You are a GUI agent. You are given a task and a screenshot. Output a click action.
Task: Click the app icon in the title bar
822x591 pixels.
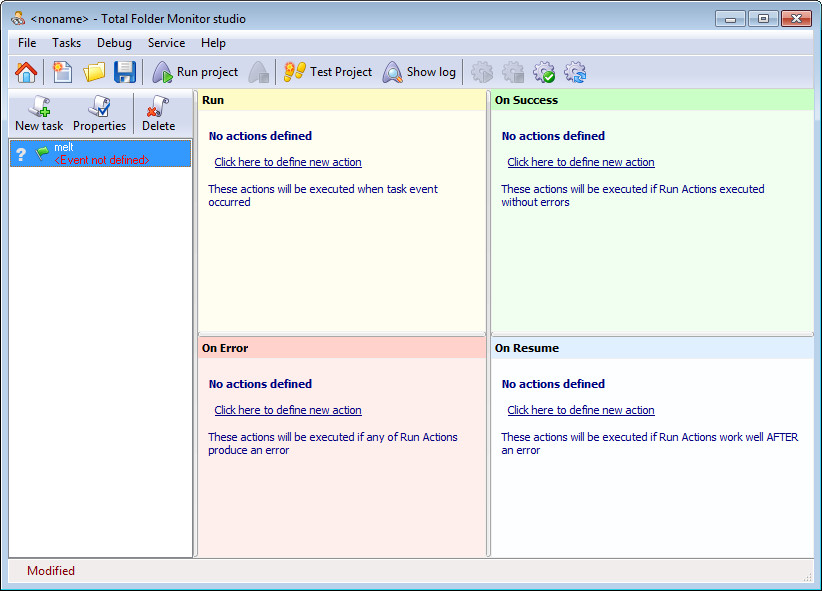click(18, 18)
